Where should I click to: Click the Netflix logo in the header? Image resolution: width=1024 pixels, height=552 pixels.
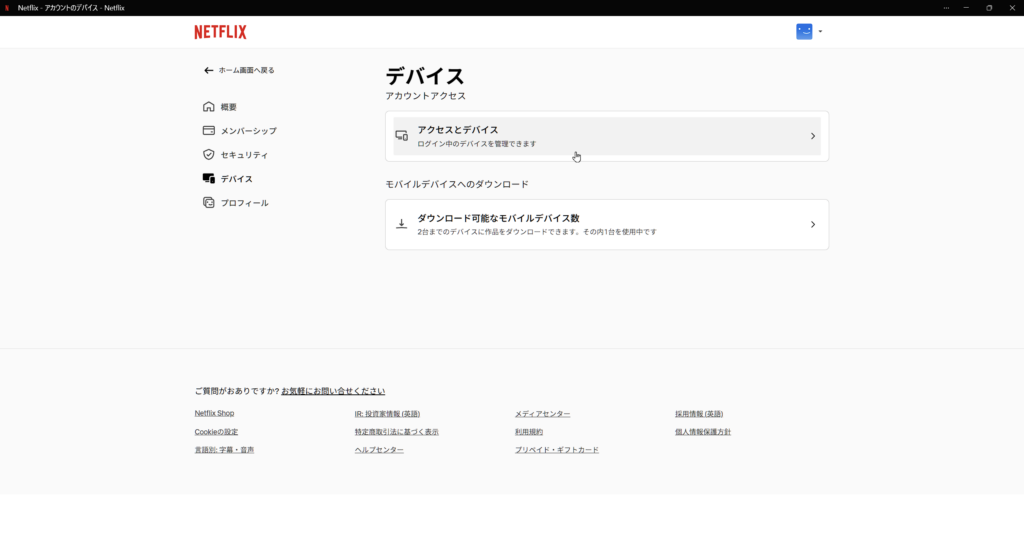click(x=220, y=32)
